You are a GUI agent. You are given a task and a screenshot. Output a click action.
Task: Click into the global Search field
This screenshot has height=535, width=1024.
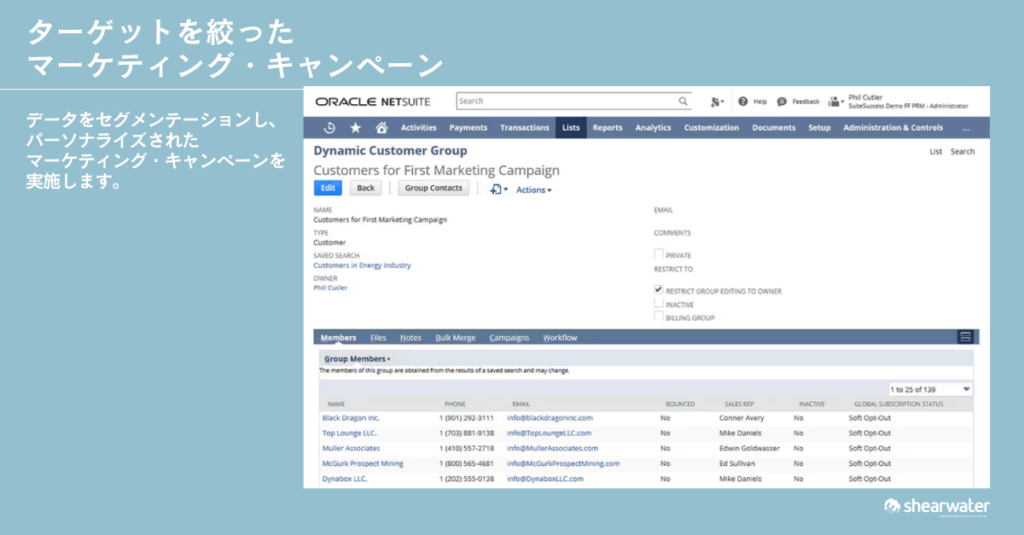coord(566,101)
